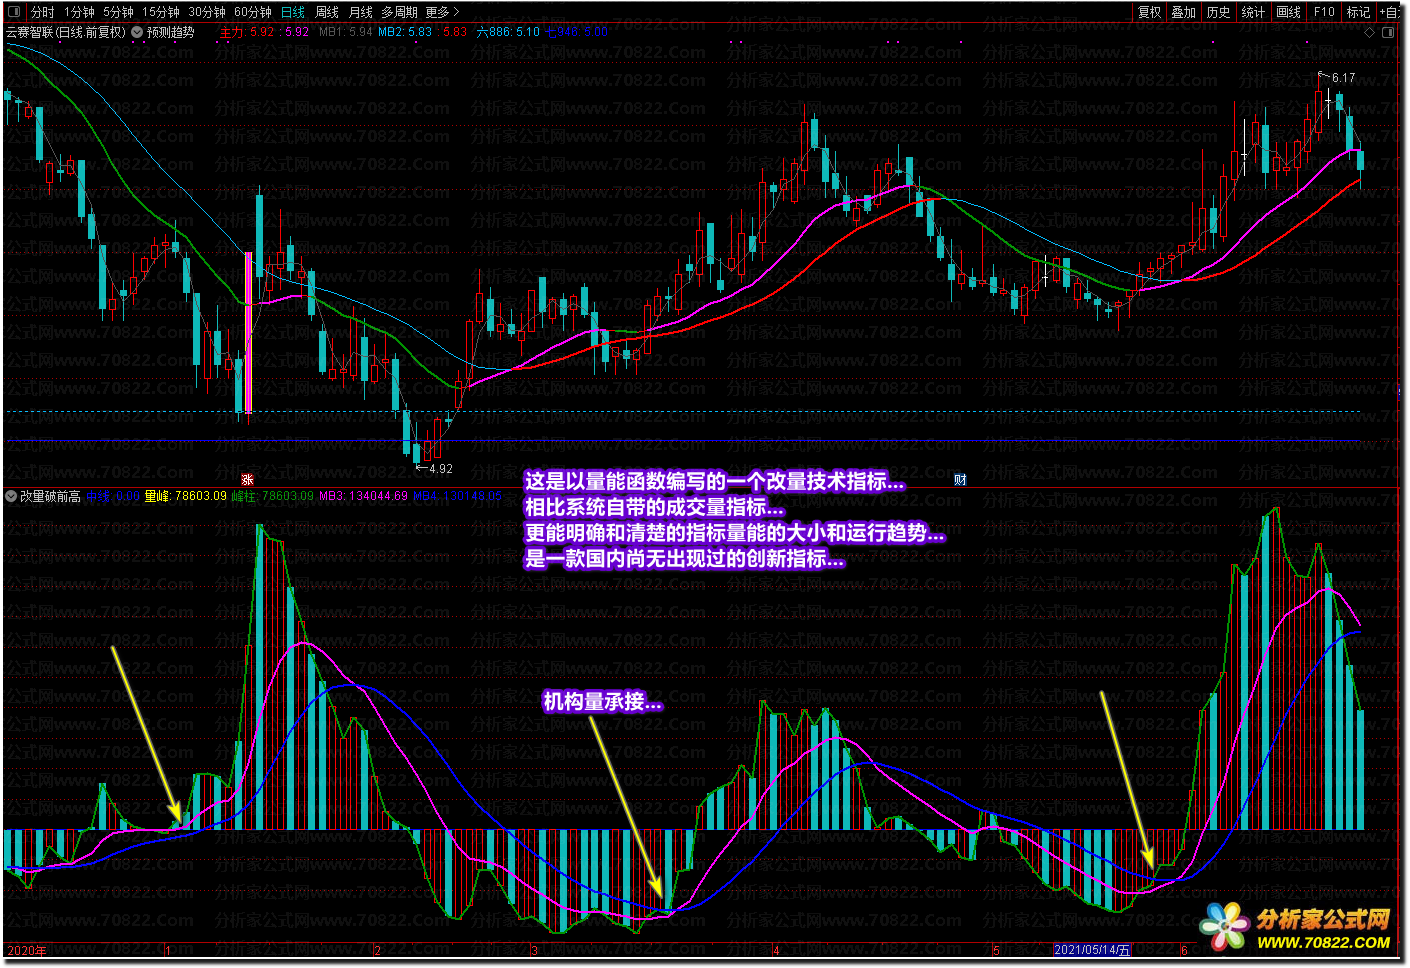Click the 叠加 overlay button
Screen dimensions: 1410x968
click(x=1184, y=12)
